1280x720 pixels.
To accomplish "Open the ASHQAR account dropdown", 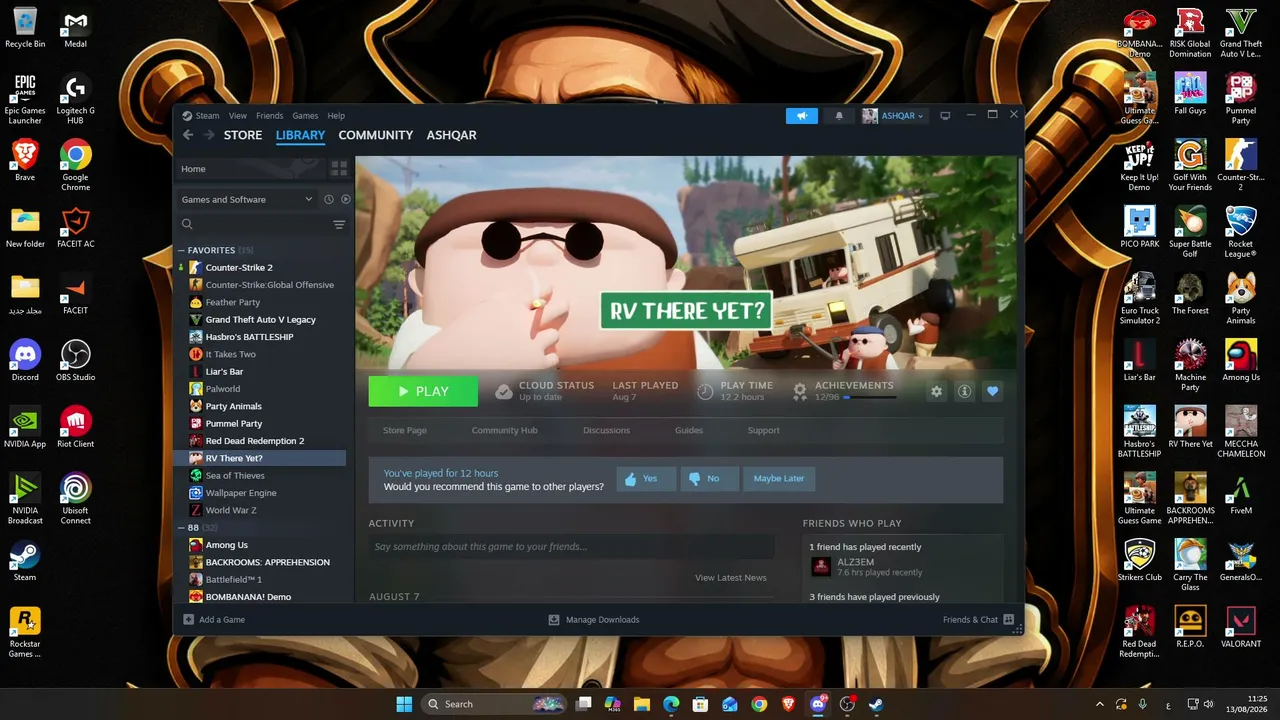I will point(893,116).
